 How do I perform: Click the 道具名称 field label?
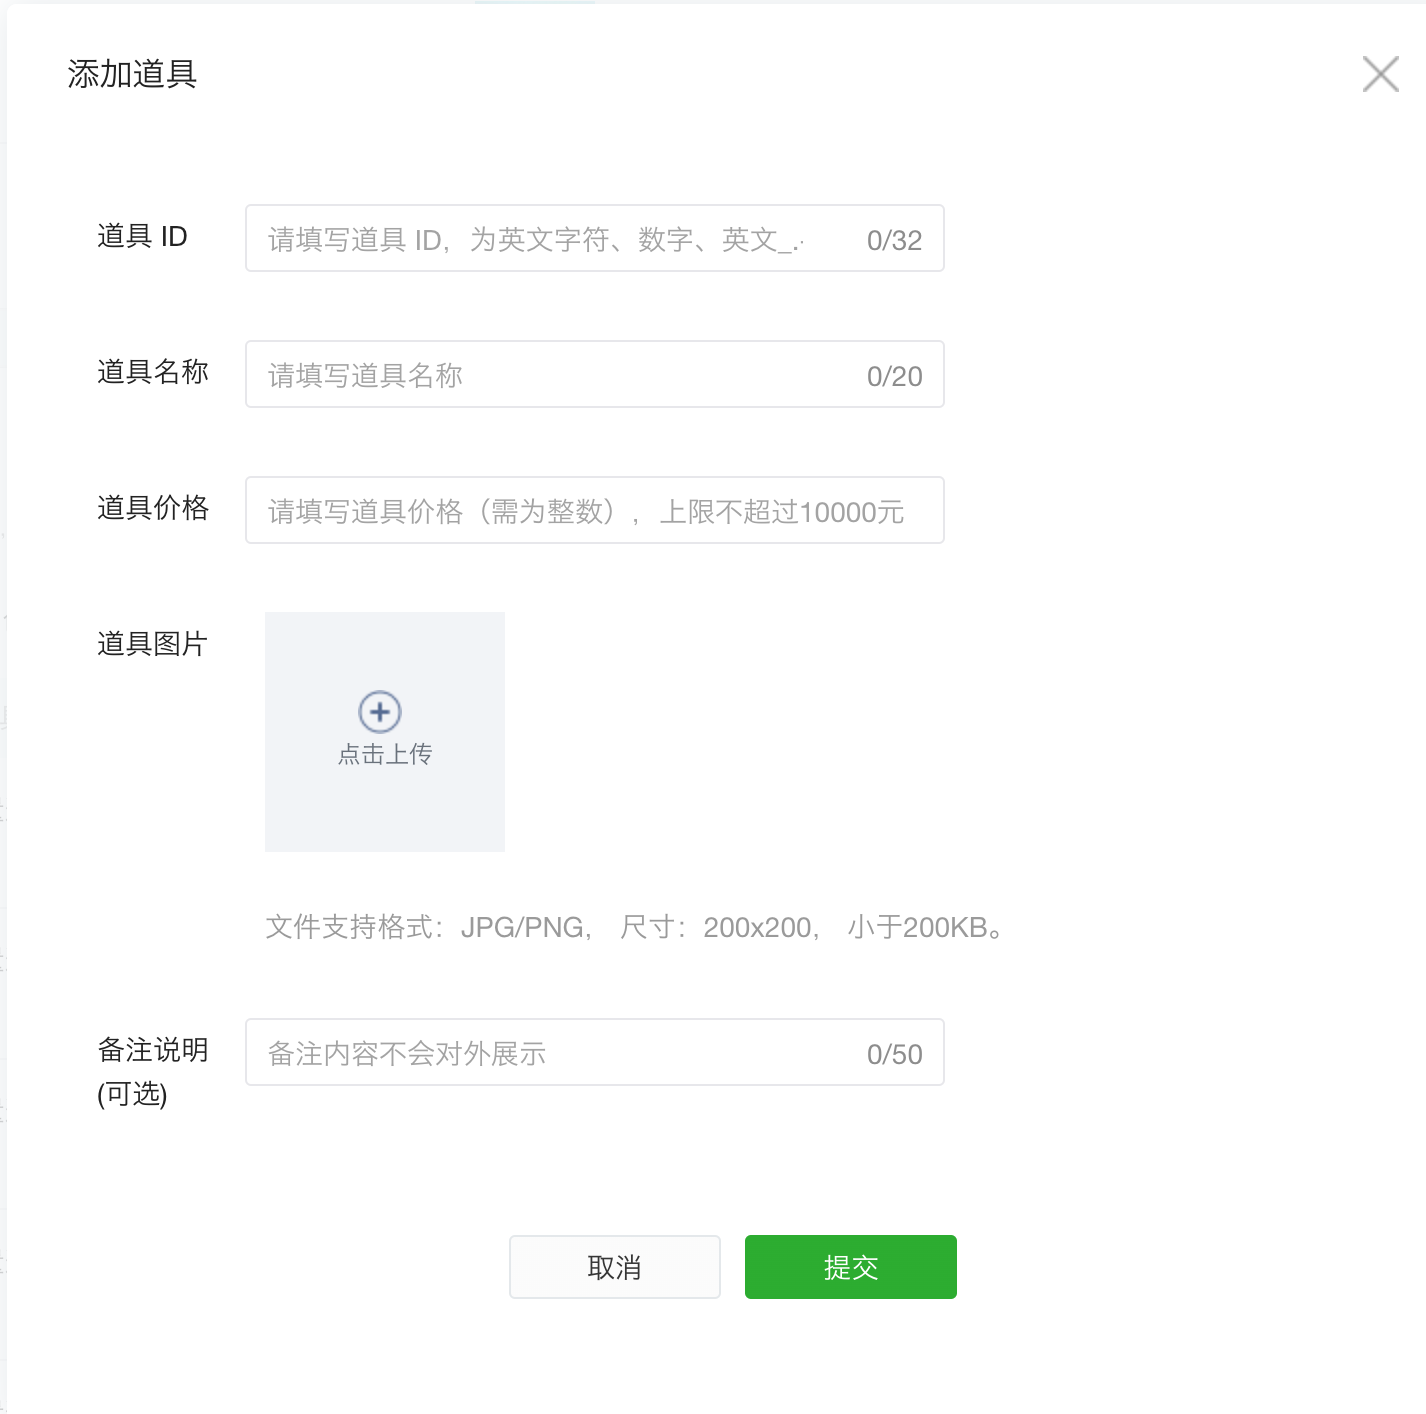point(152,372)
